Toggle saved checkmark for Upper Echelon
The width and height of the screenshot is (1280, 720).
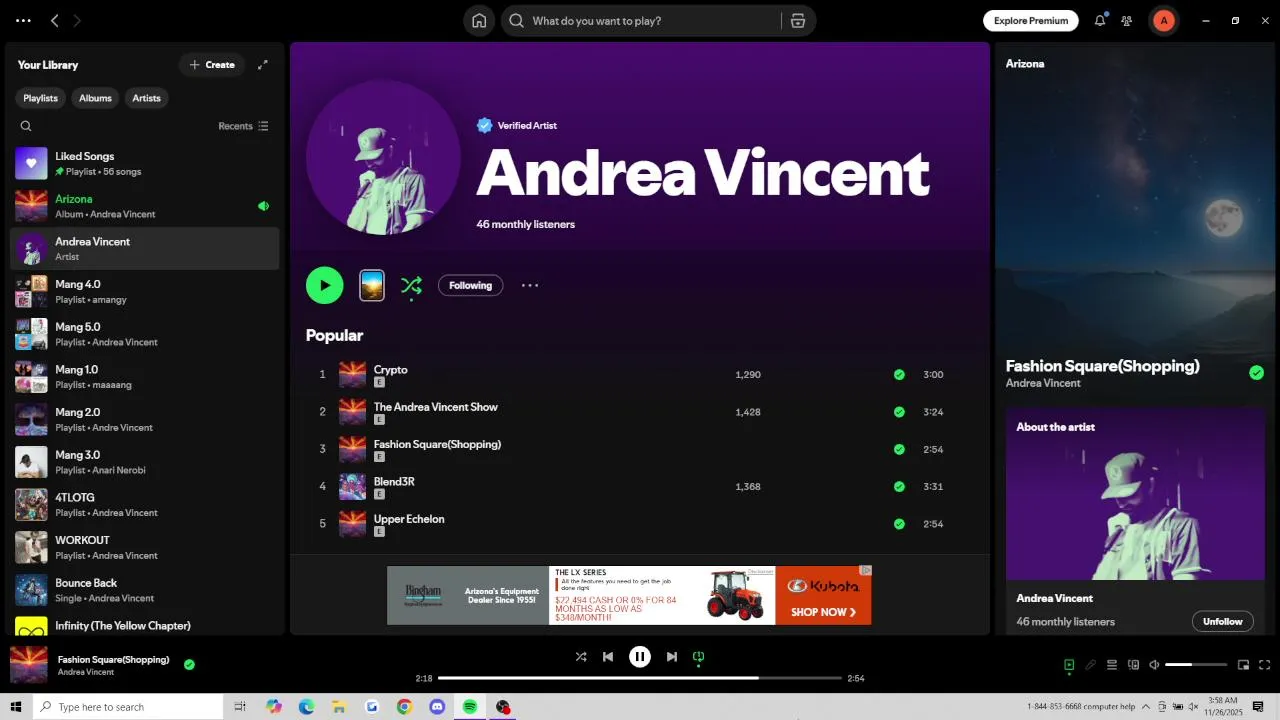[x=899, y=524]
